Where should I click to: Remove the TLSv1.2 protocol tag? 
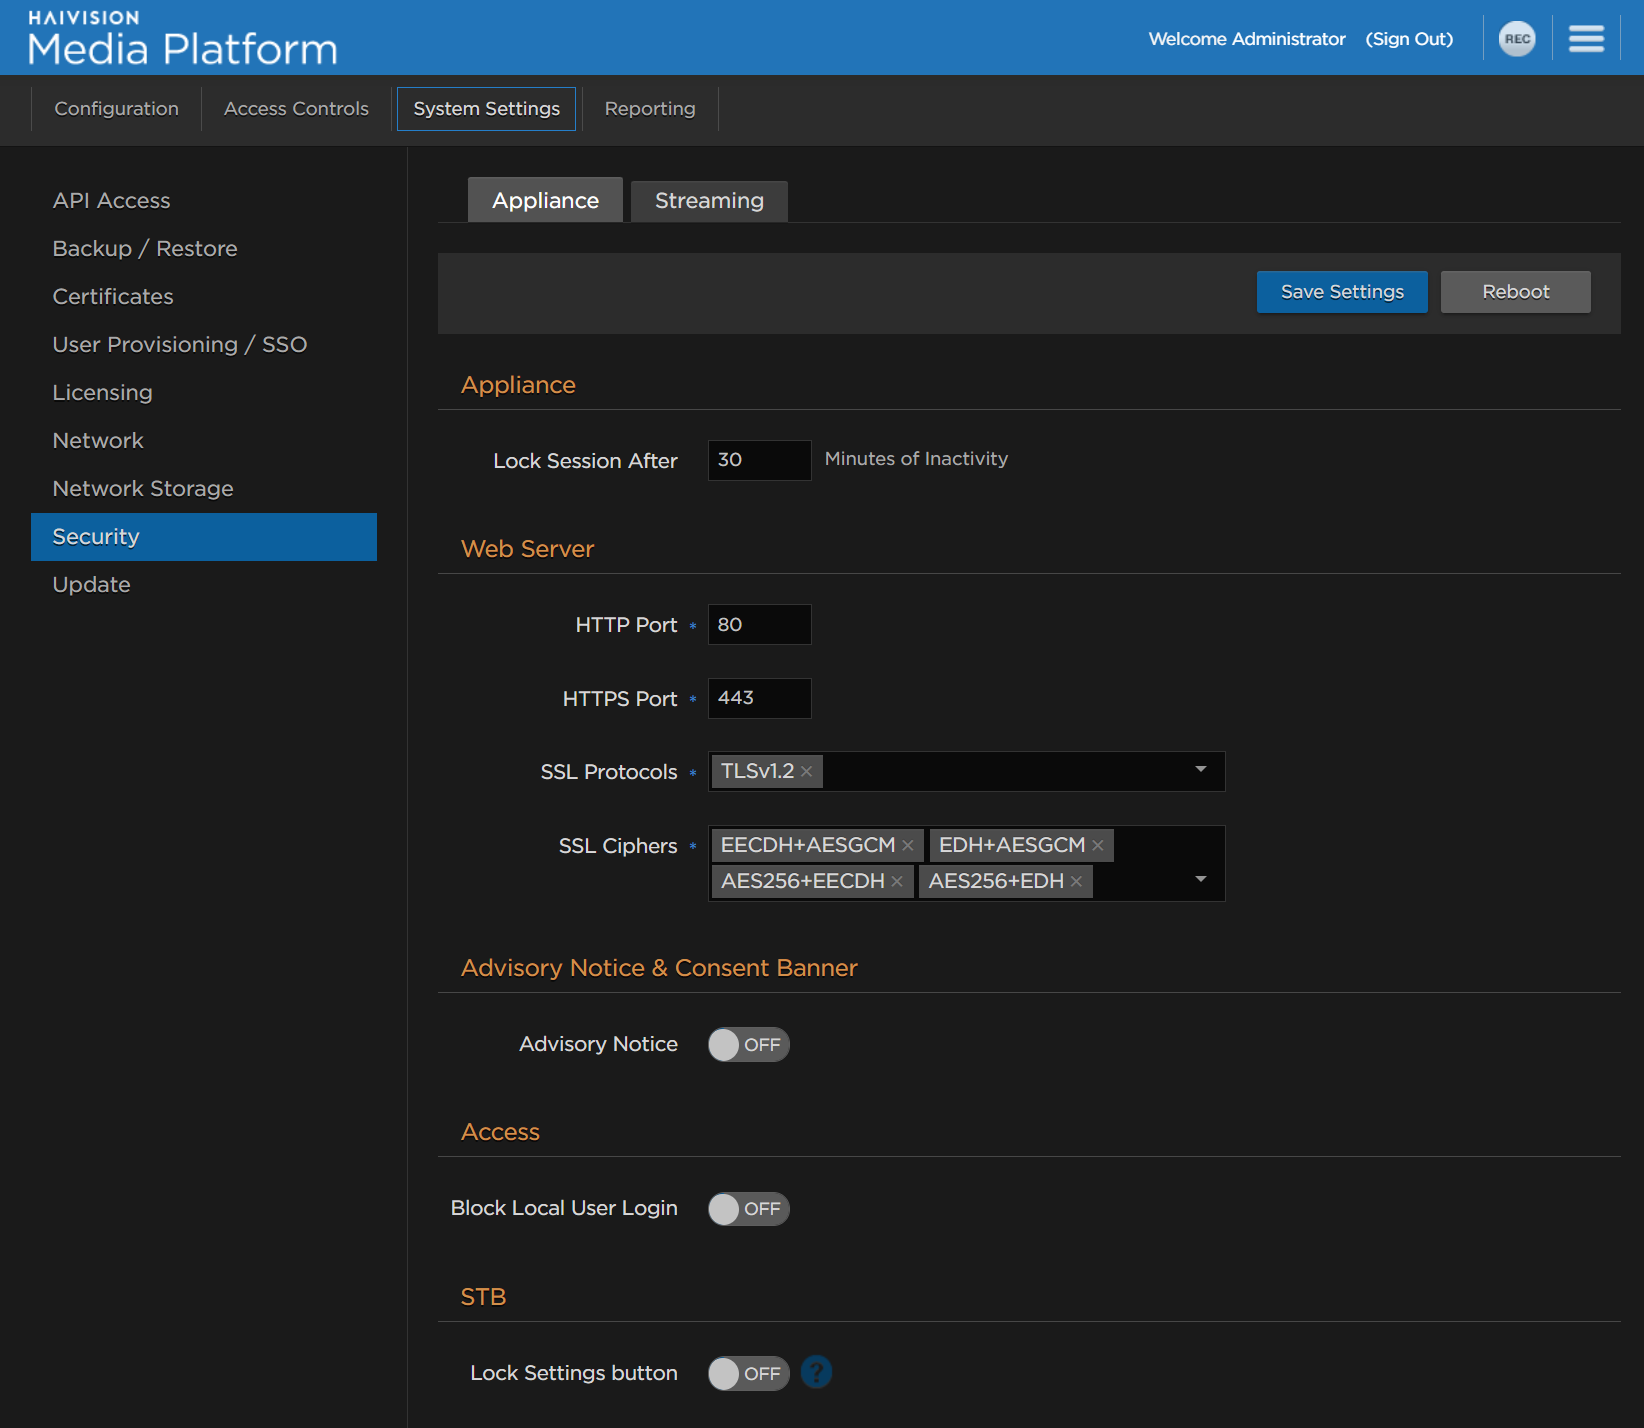click(807, 772)
